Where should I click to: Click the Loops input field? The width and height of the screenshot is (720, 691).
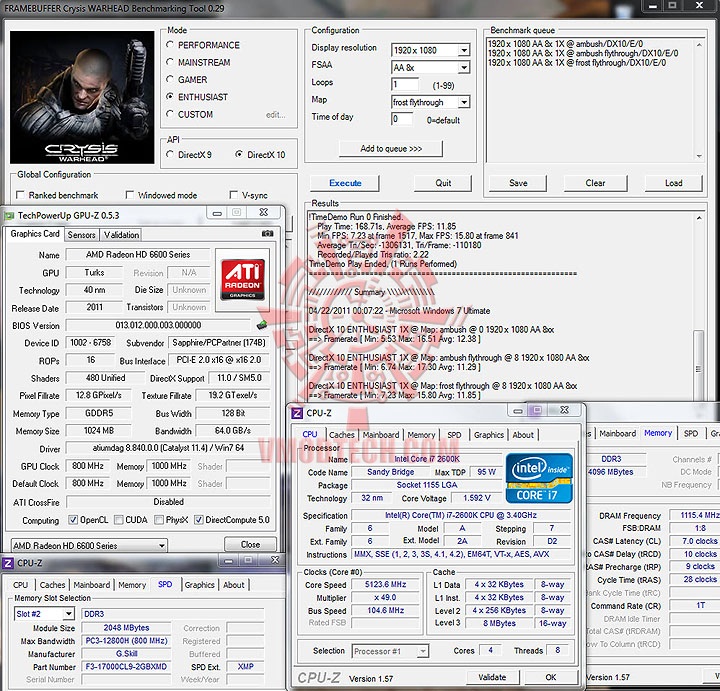click(x=405, y=84)
